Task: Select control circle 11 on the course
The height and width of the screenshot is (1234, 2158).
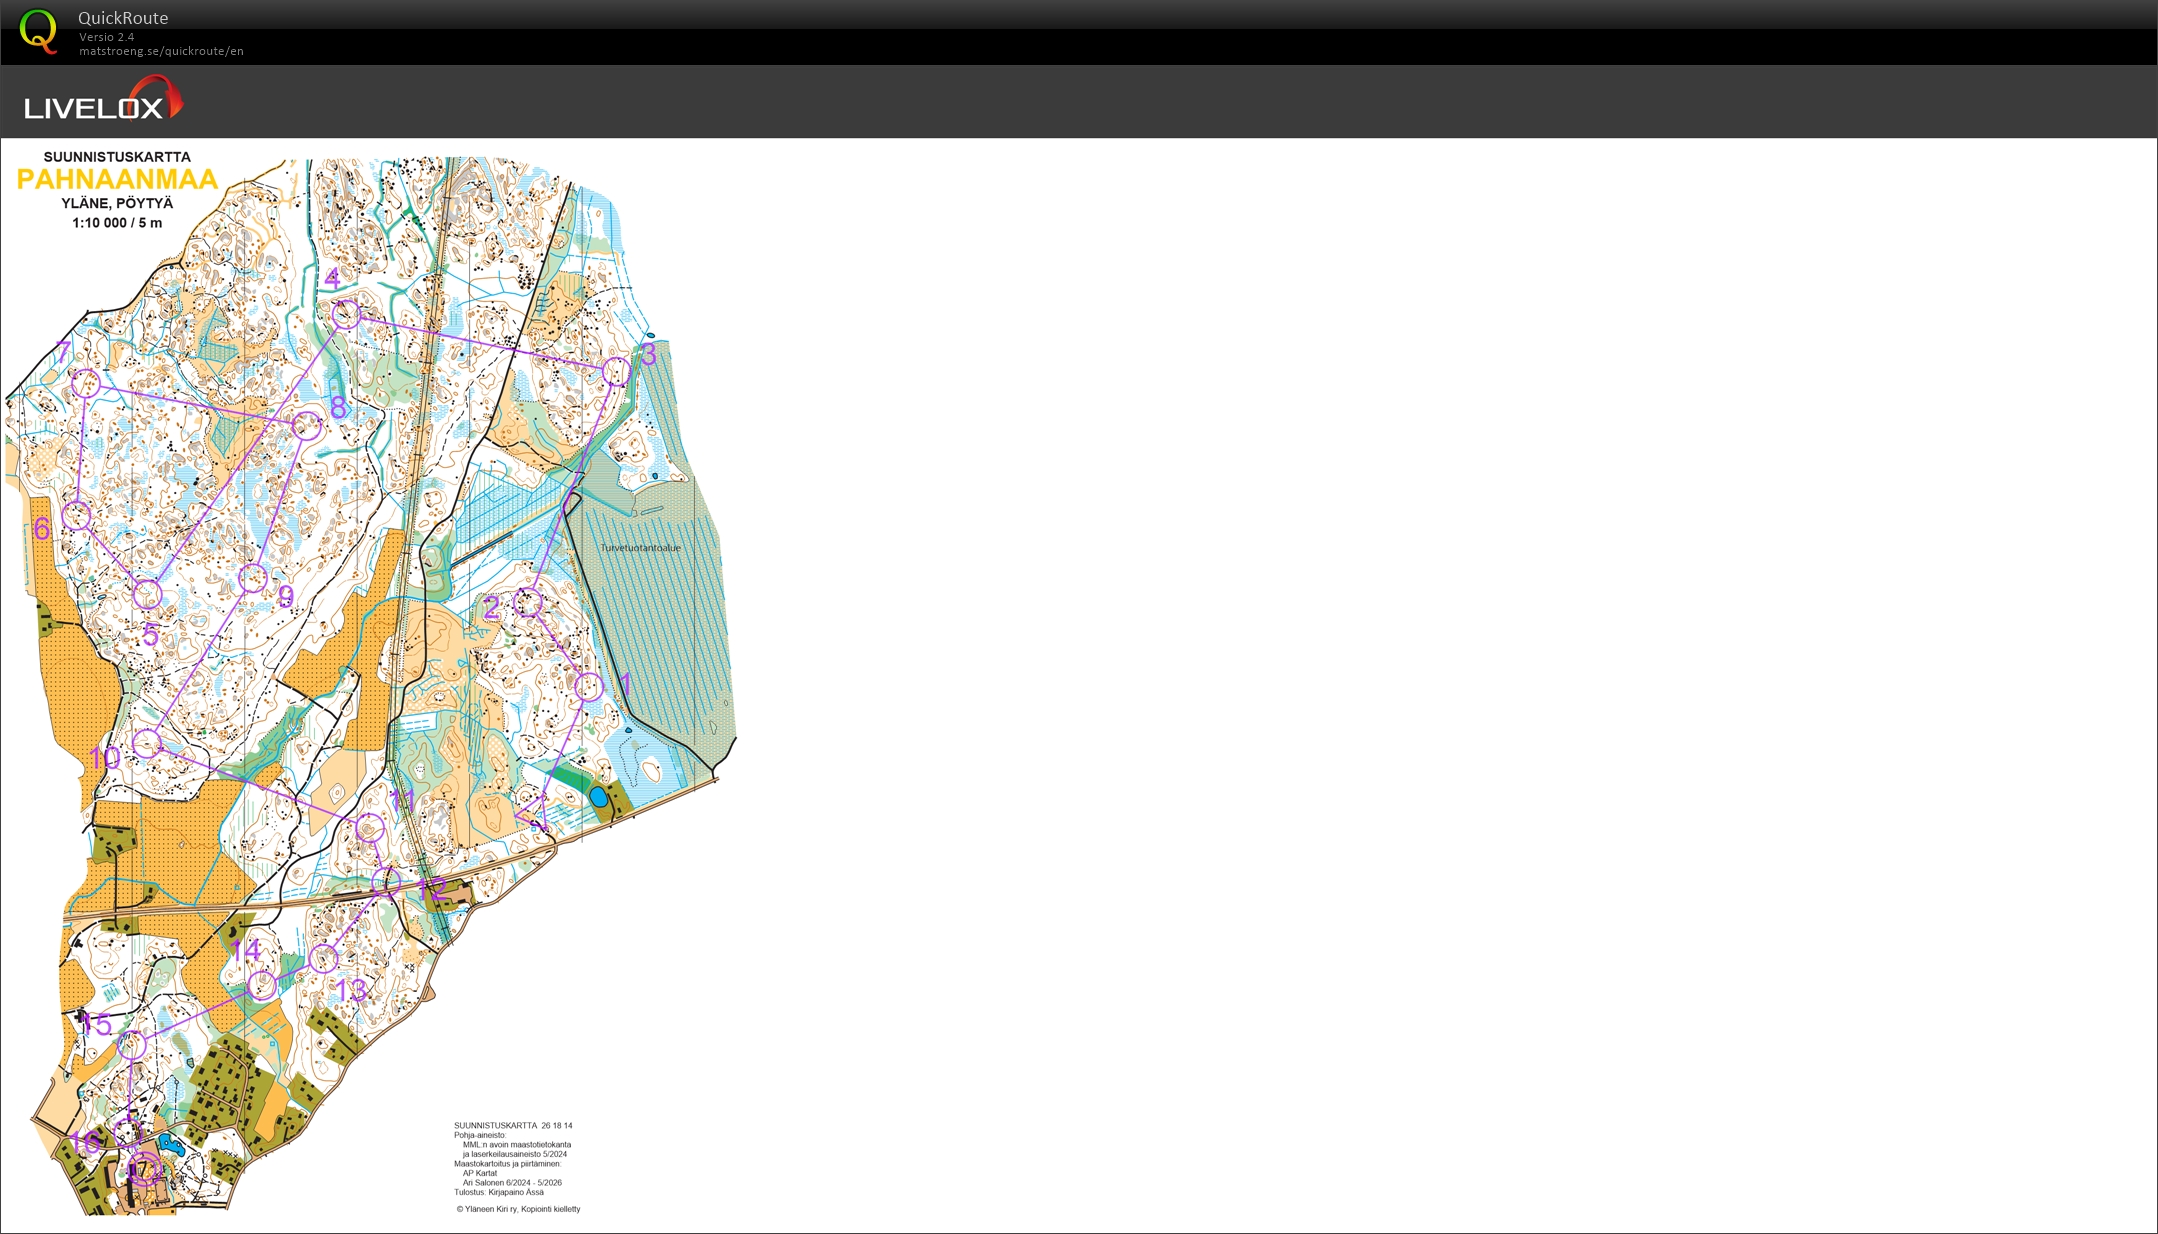Action: (x=370, y=828)
